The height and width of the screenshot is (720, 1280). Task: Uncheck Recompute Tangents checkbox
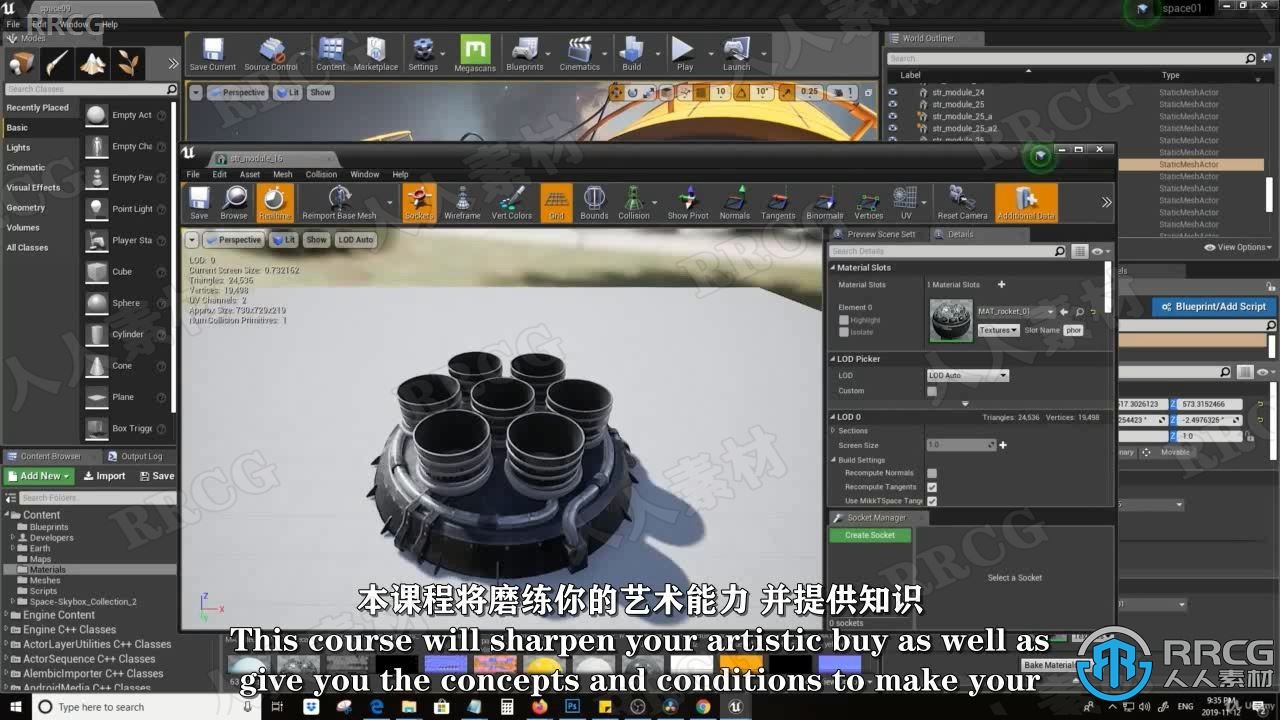(932, 487)
